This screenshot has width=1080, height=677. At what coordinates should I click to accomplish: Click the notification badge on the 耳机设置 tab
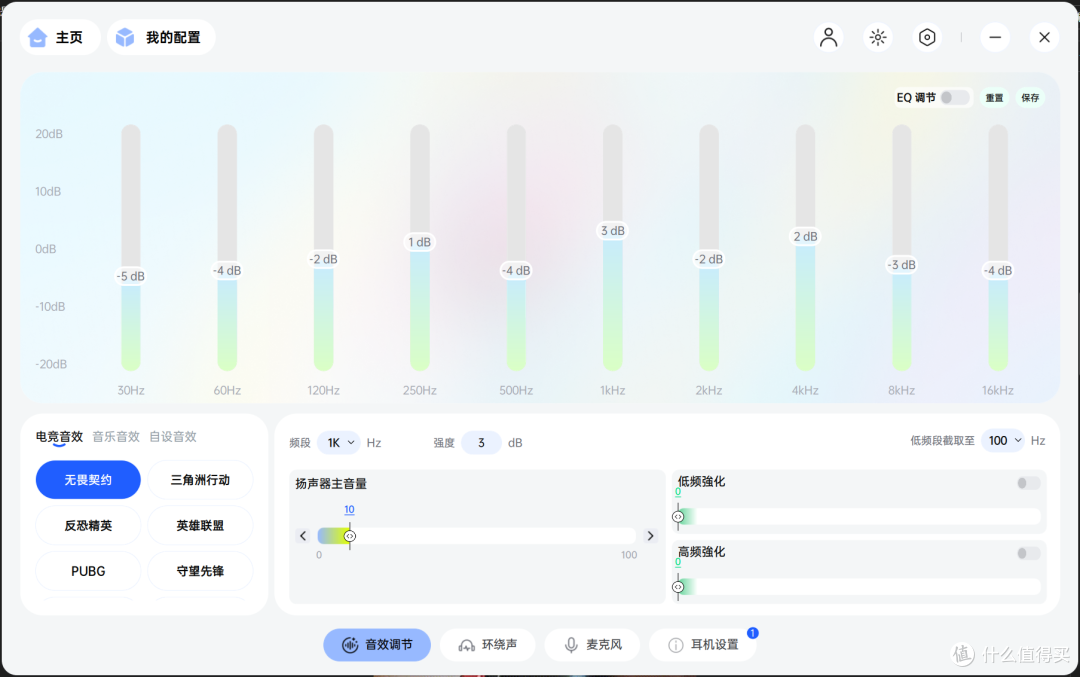pyautogui.click(x=752, y=632)
